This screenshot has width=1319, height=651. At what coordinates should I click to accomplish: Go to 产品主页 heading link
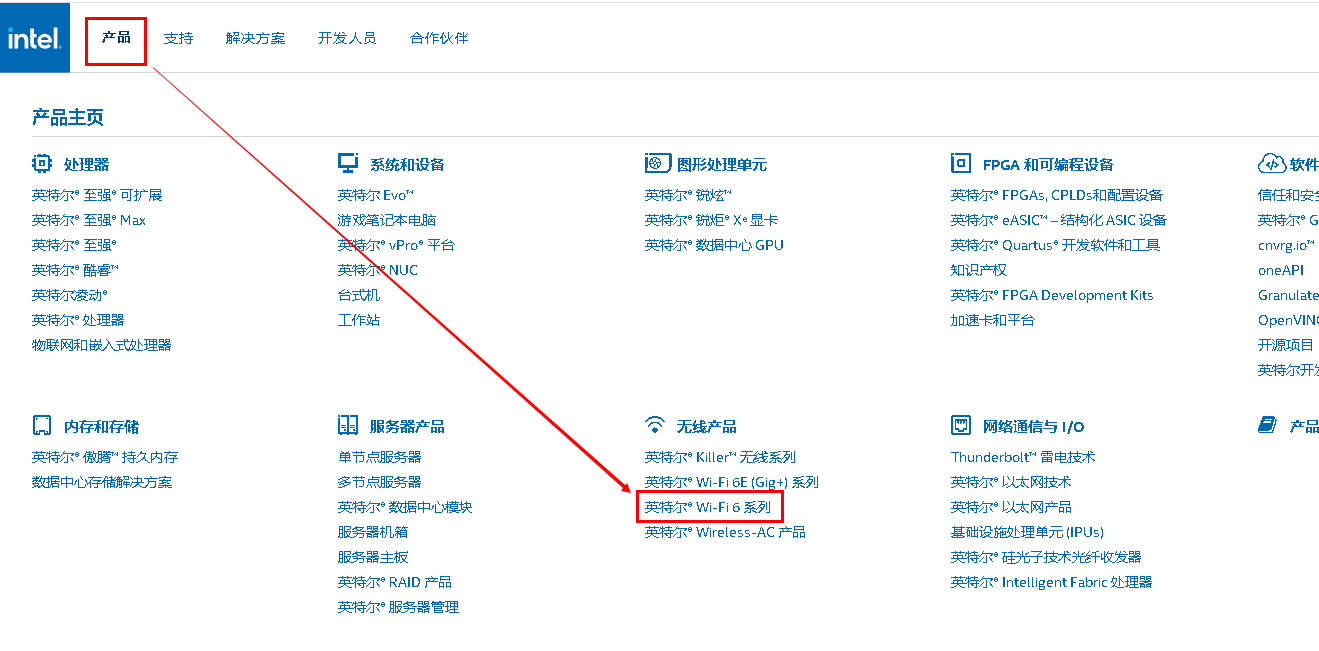click(x=68, y=117)
